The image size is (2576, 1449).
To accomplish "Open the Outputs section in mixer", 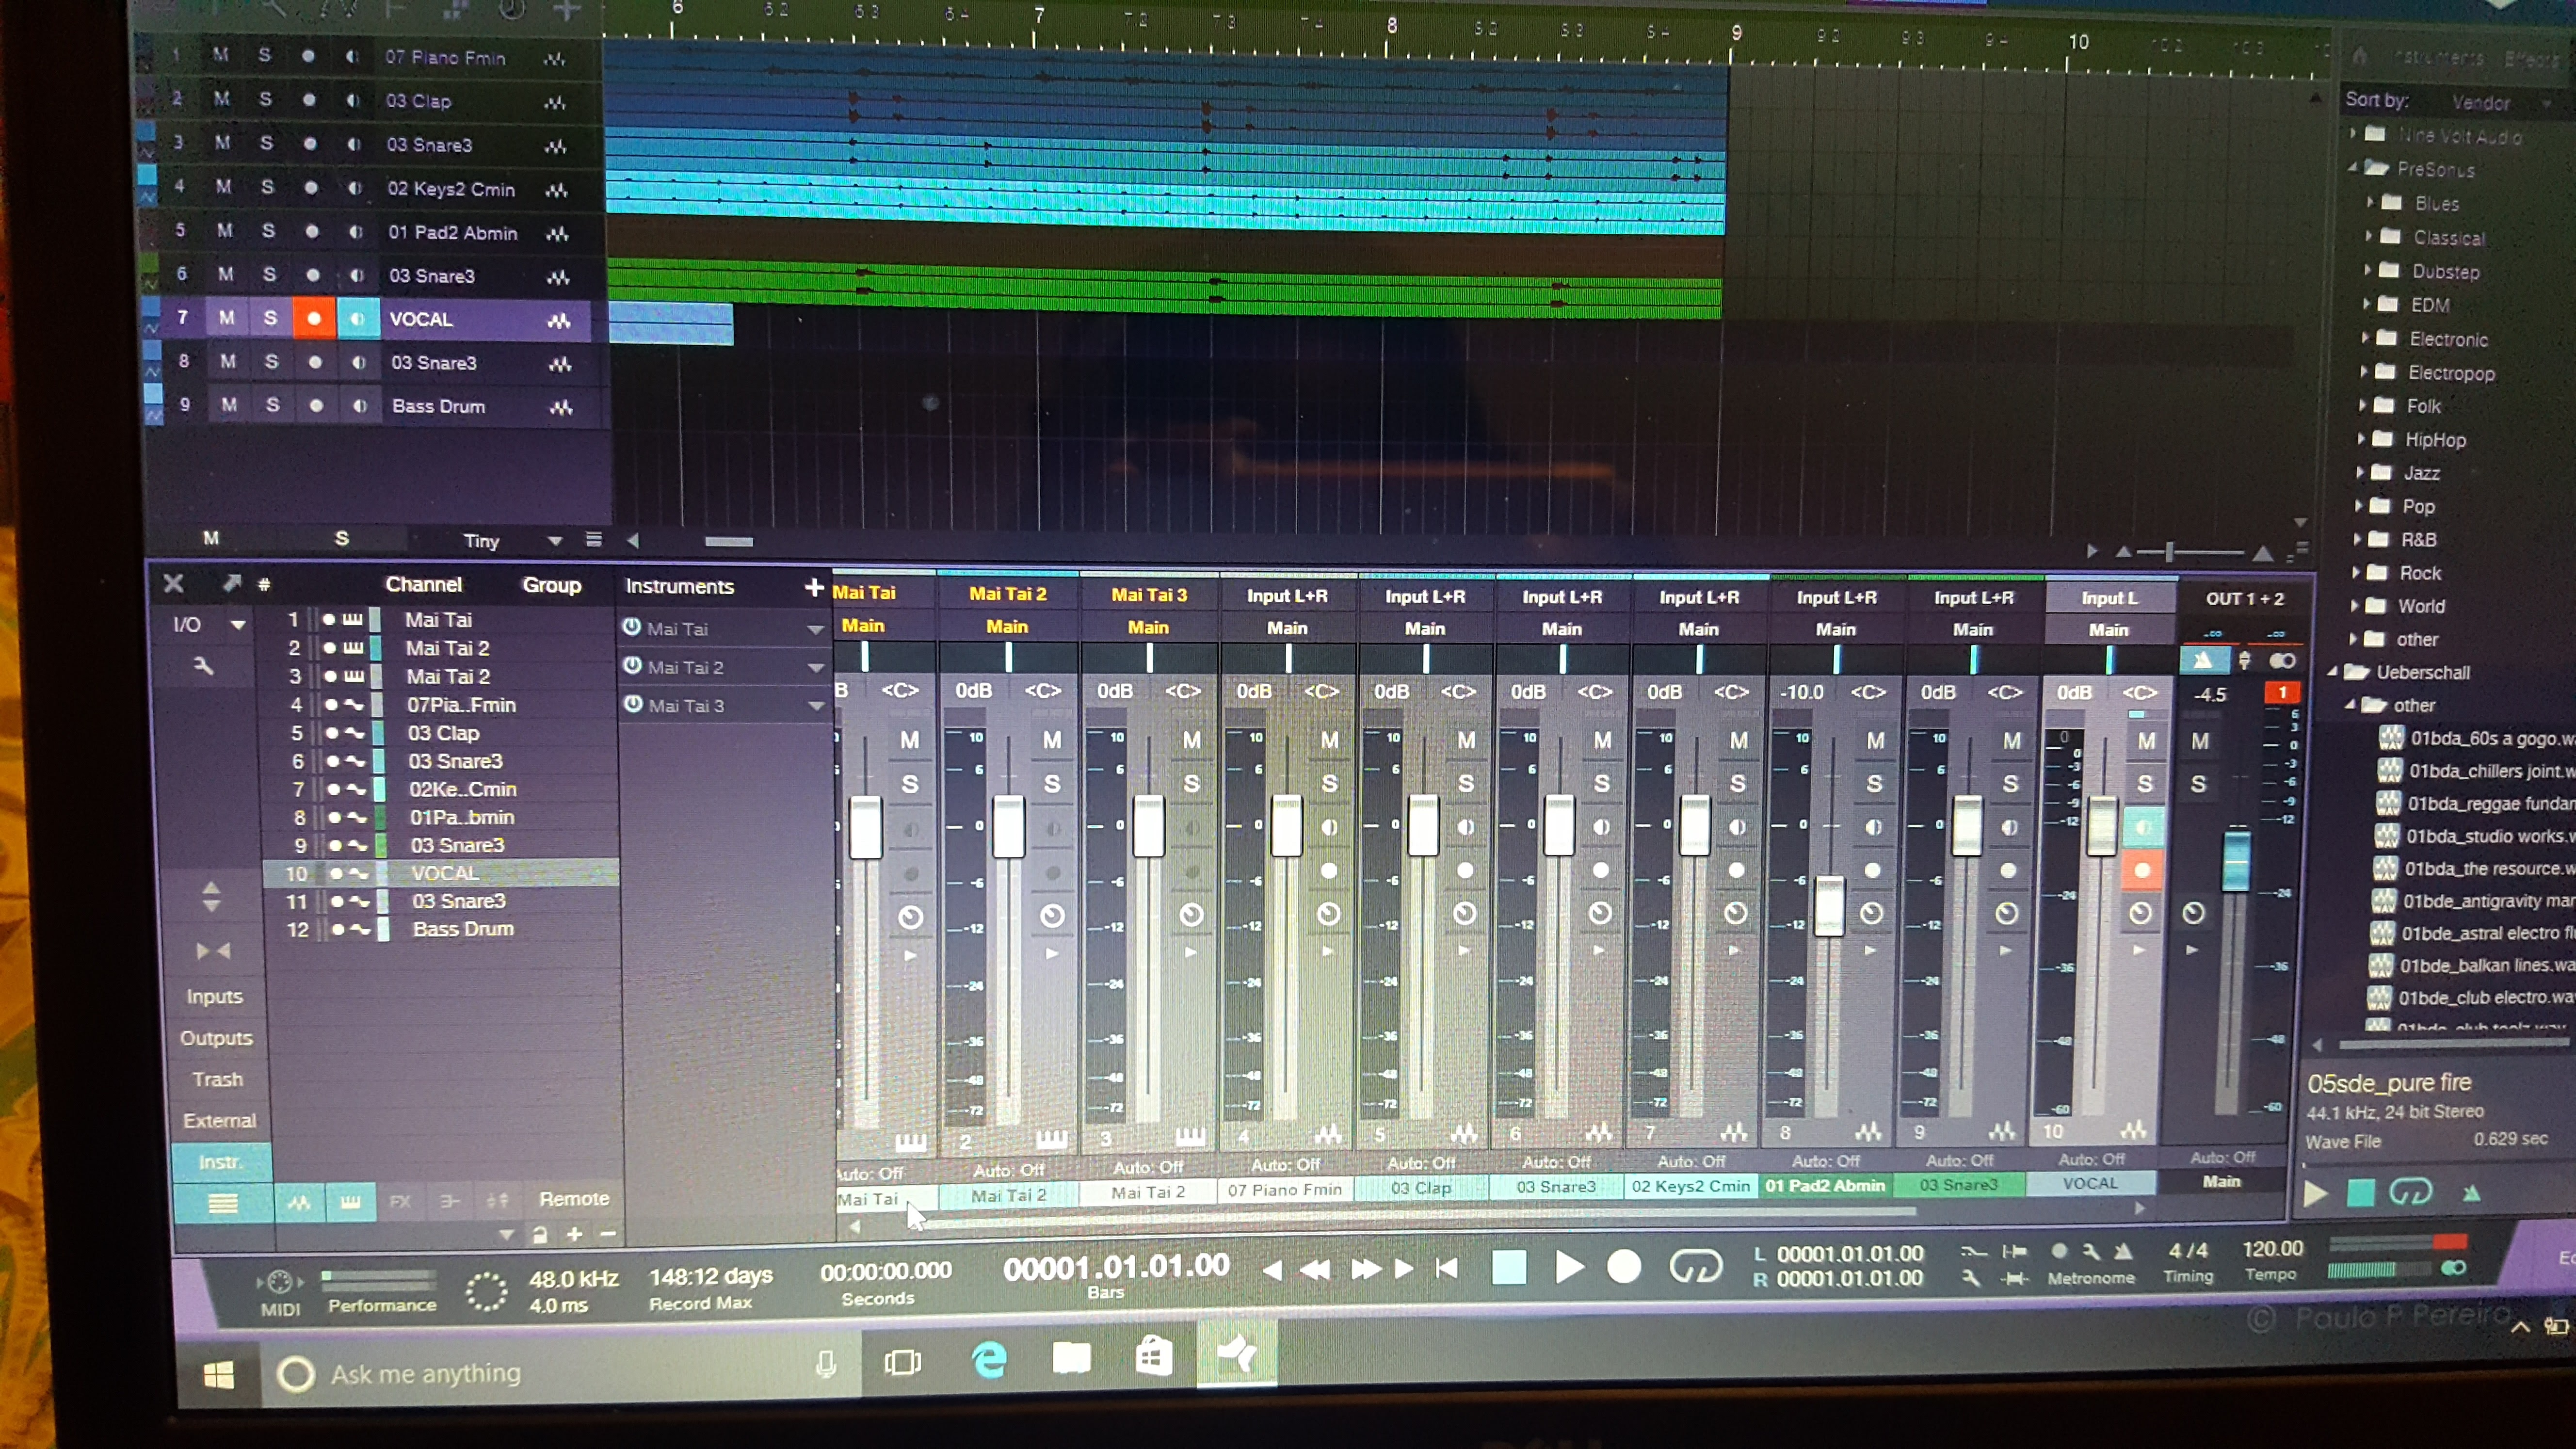I will 216,1038.
